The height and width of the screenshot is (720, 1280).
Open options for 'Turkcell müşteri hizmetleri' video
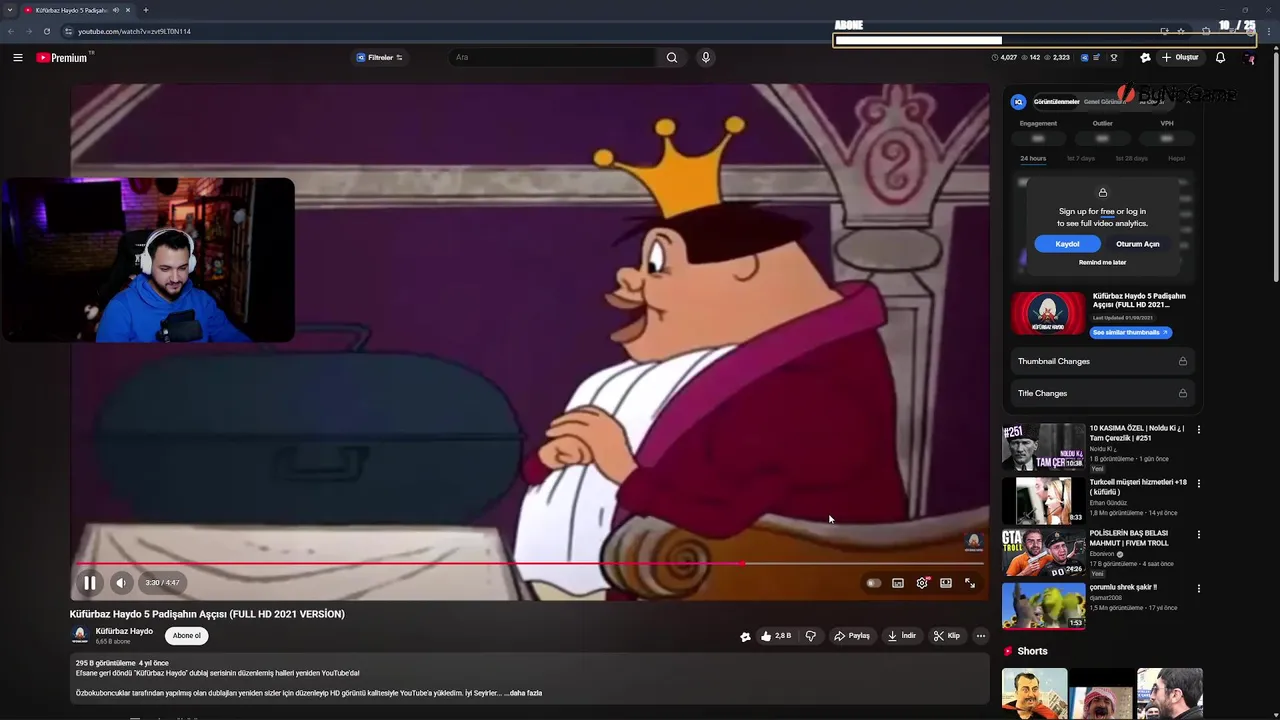(x=1199, y=483)
